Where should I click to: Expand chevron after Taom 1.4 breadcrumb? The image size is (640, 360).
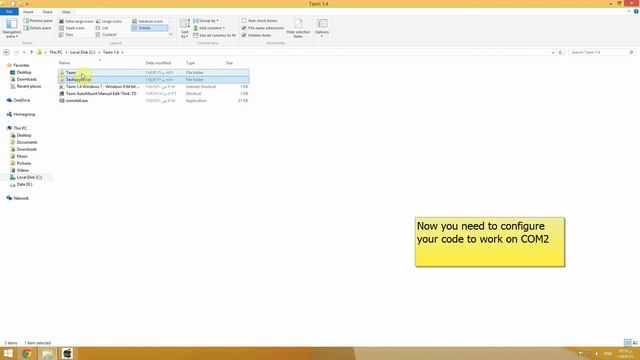click(122, 52)
